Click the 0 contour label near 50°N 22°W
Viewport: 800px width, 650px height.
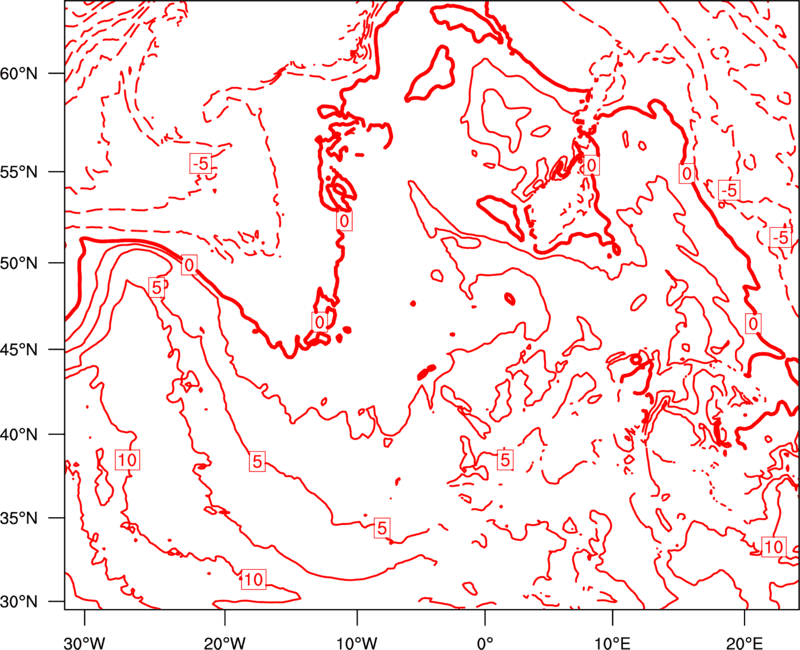[189, 265]
